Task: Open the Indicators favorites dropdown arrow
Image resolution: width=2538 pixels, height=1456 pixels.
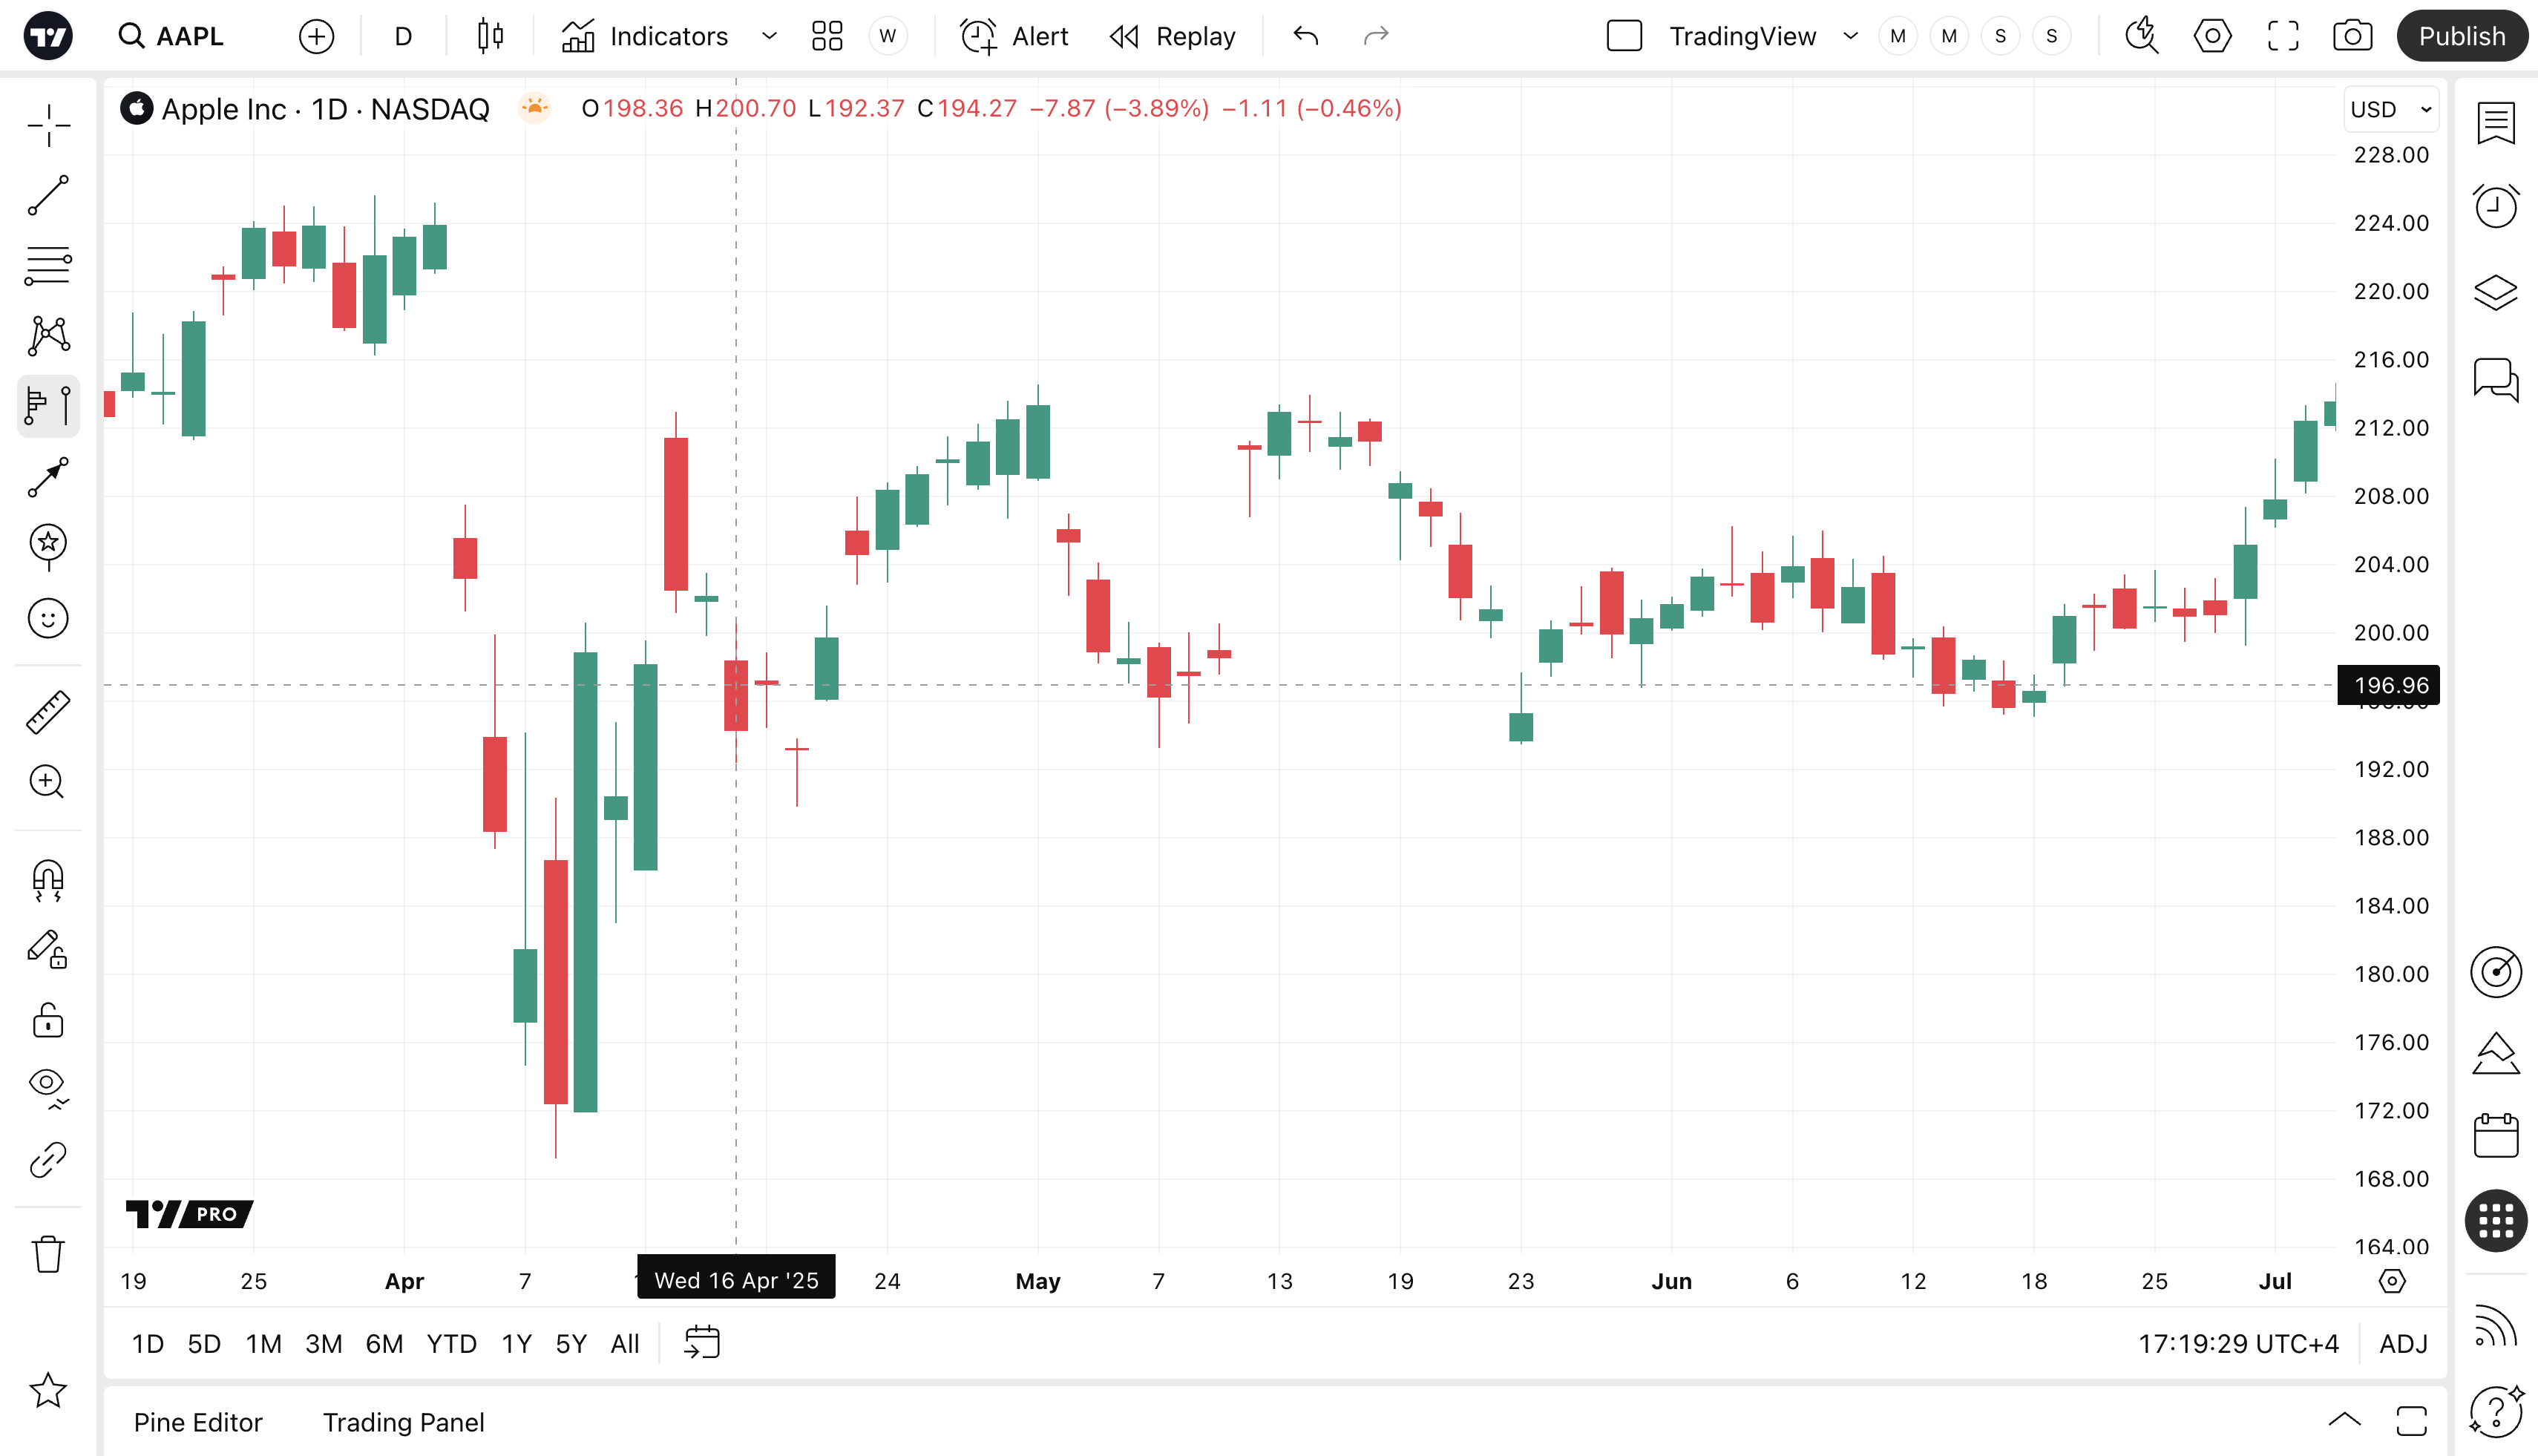Action: [769, 37]
